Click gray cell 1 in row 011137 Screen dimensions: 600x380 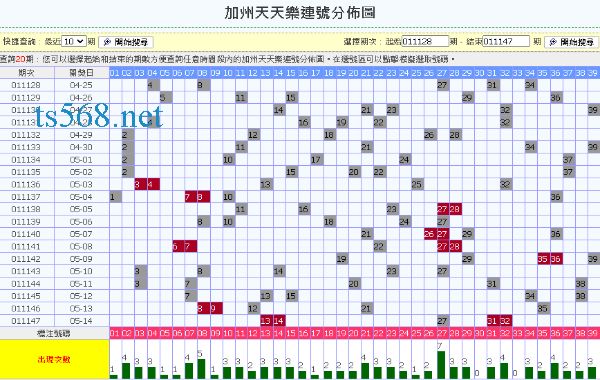(115, 197)
